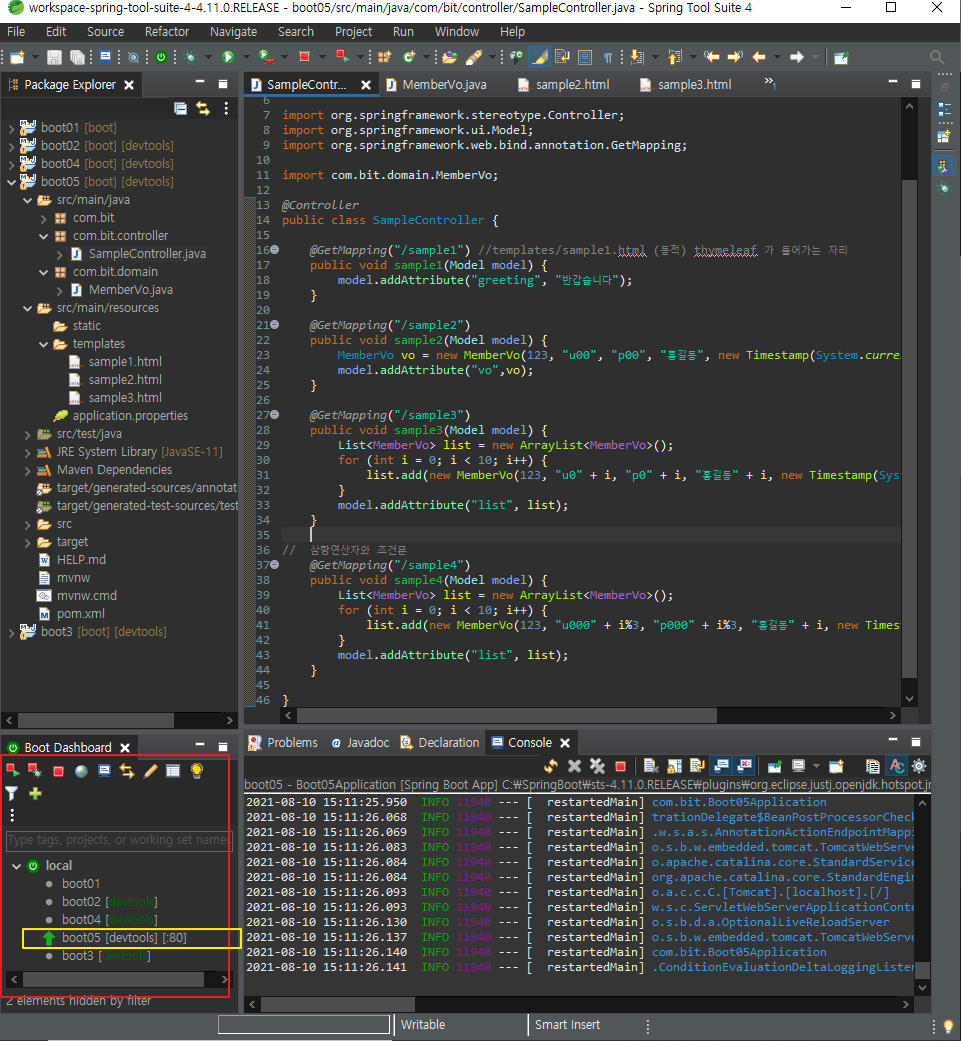961x1041 pixels.
Task: Select SampleController.java in Package Explorer
Action: [x=147, y=254]
